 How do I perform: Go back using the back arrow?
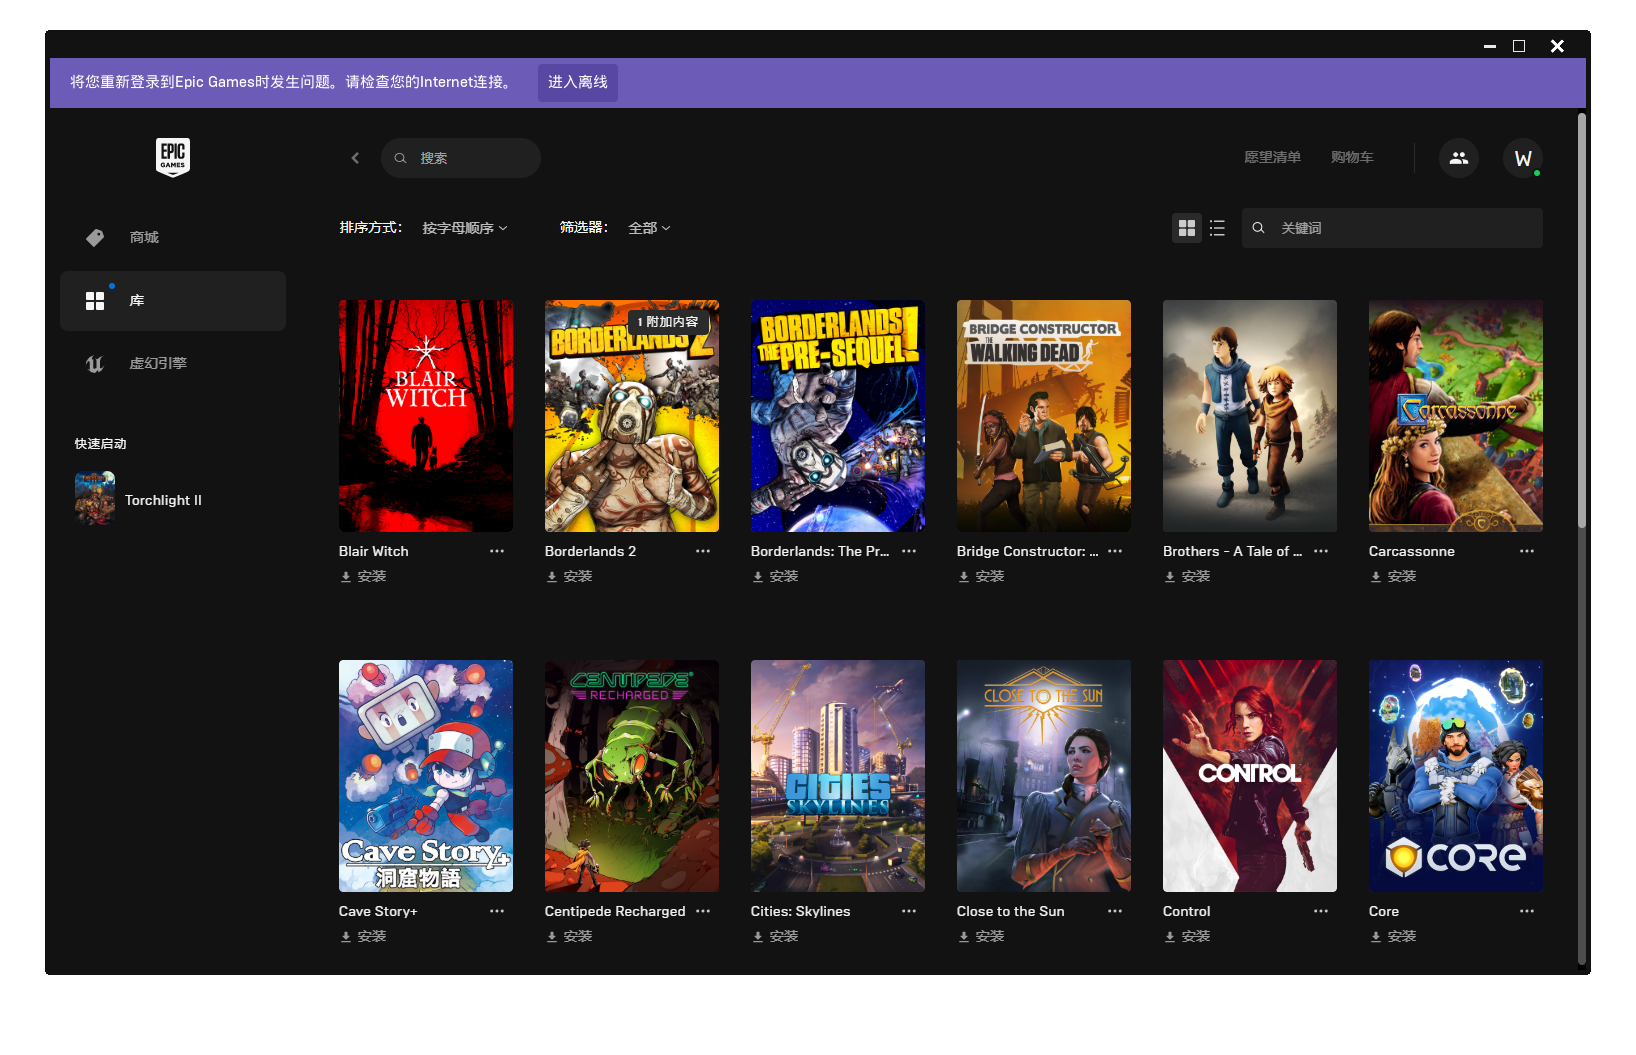[x=355, y=158]
